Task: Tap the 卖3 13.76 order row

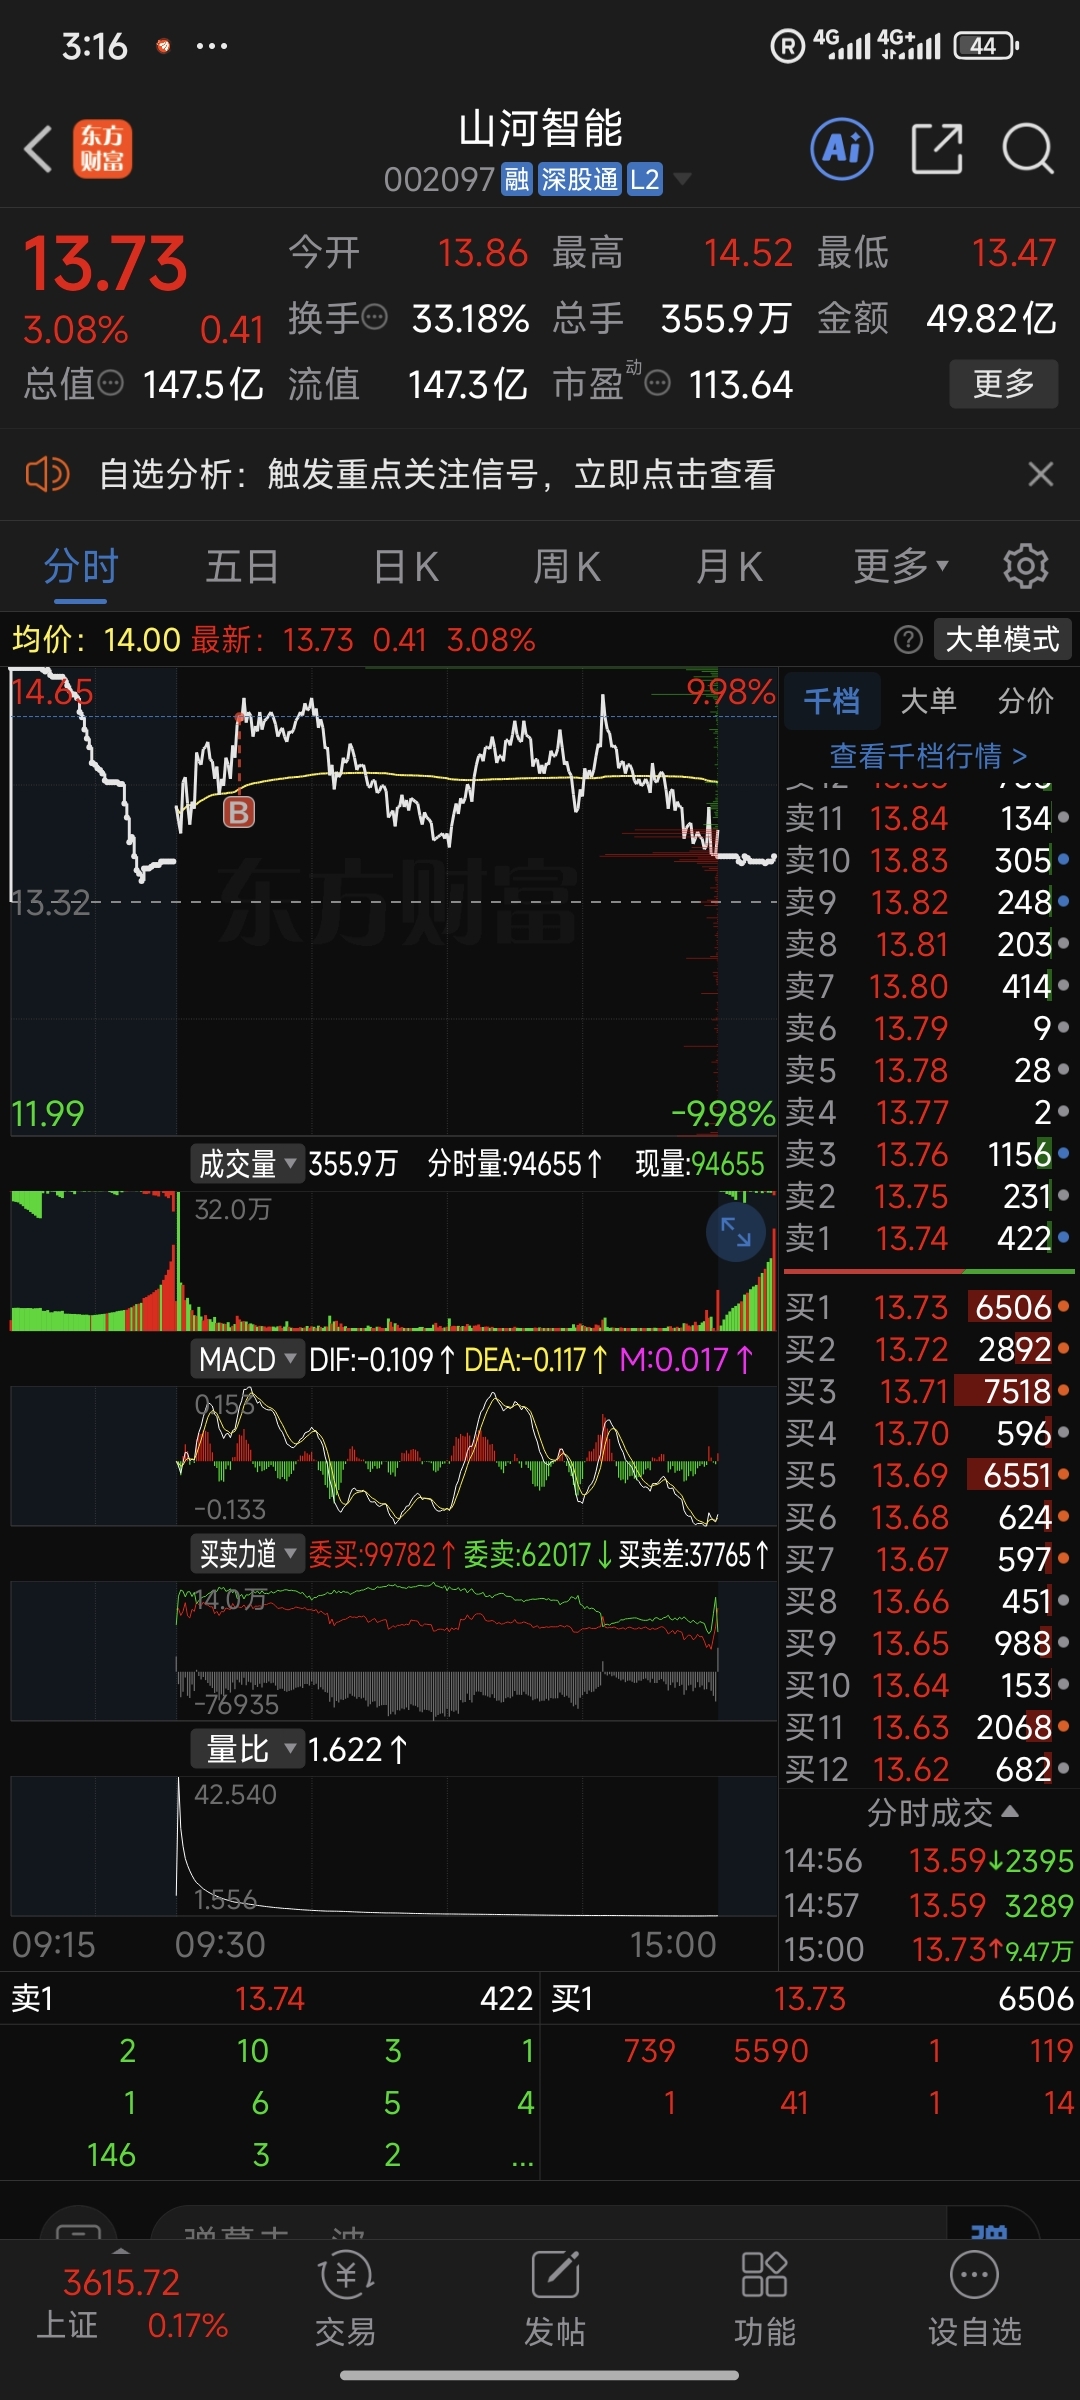Action: tap(928, 1154)
